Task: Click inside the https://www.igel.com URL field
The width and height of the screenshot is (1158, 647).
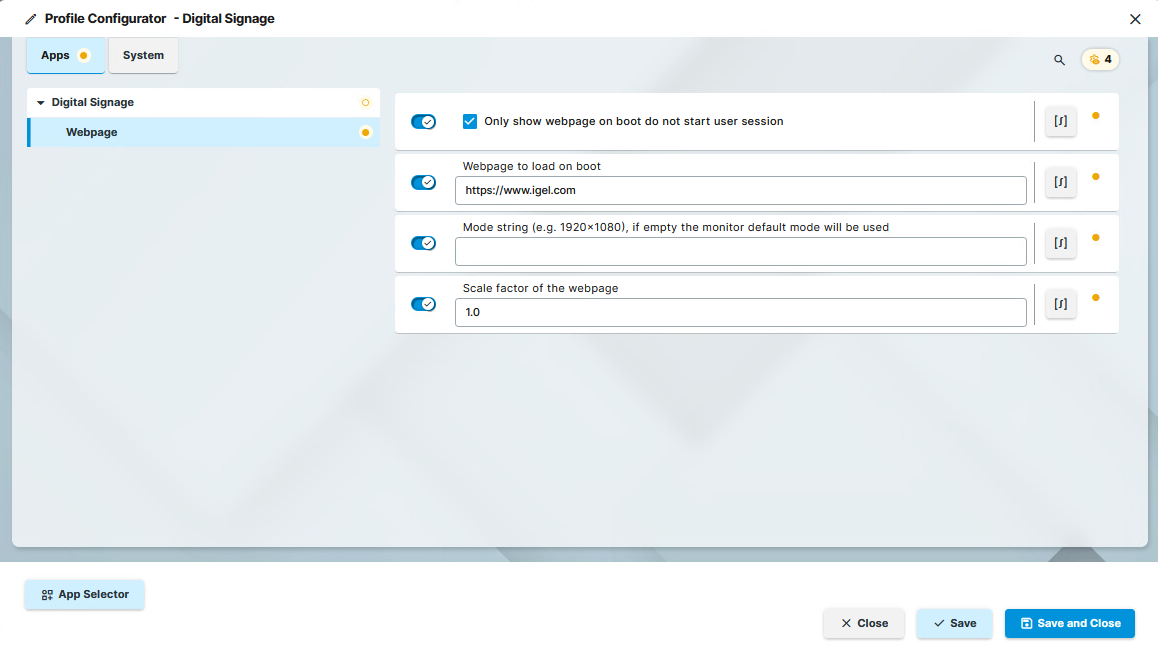Action: tap(740, 190)
